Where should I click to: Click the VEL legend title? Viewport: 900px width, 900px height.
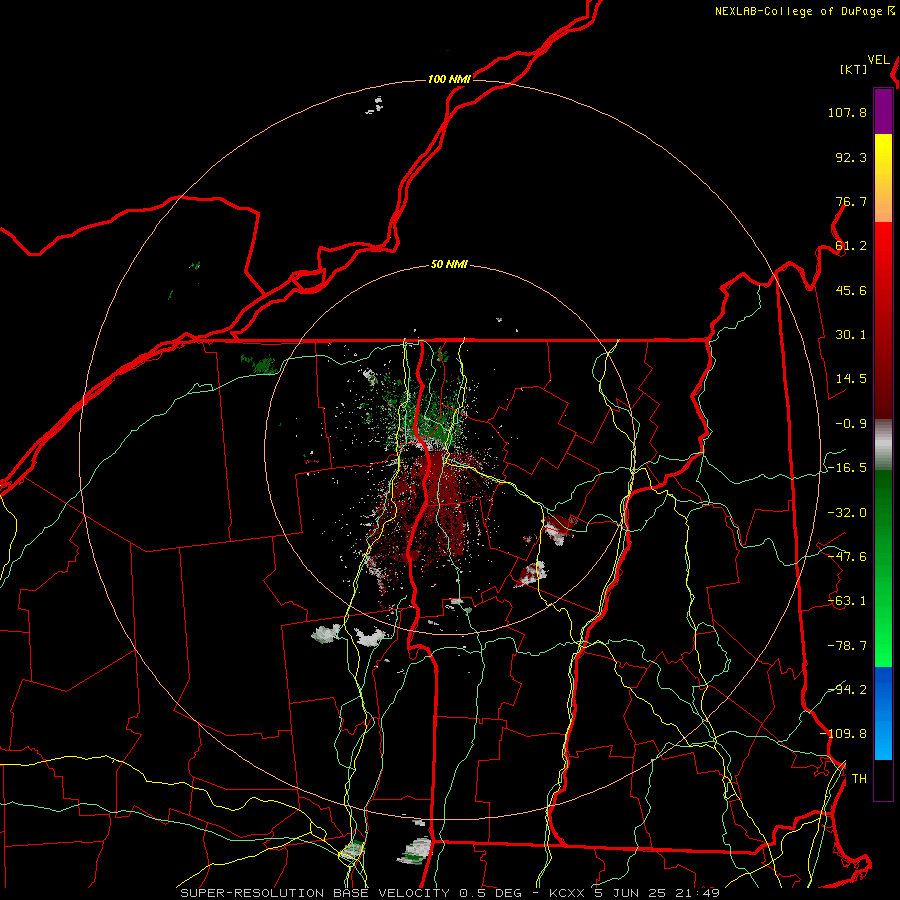(x=878, y=60)
